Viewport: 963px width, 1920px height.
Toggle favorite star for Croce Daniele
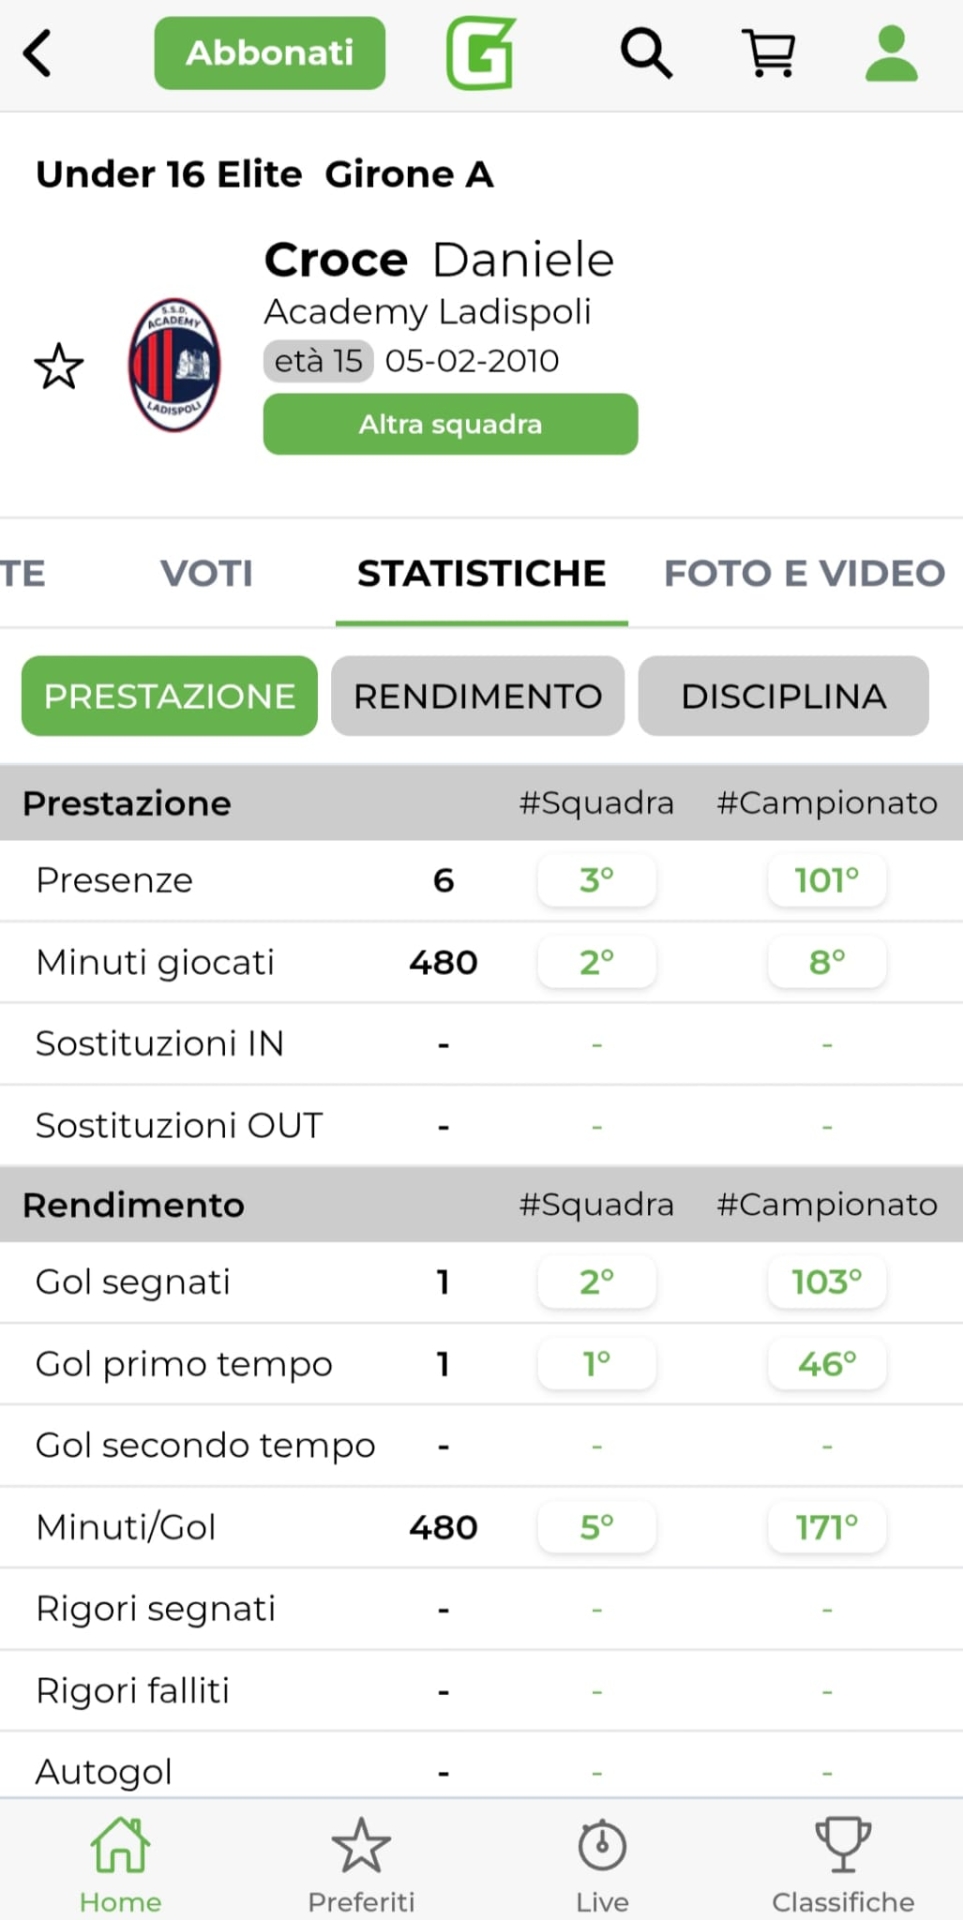(x=59, y=366)
